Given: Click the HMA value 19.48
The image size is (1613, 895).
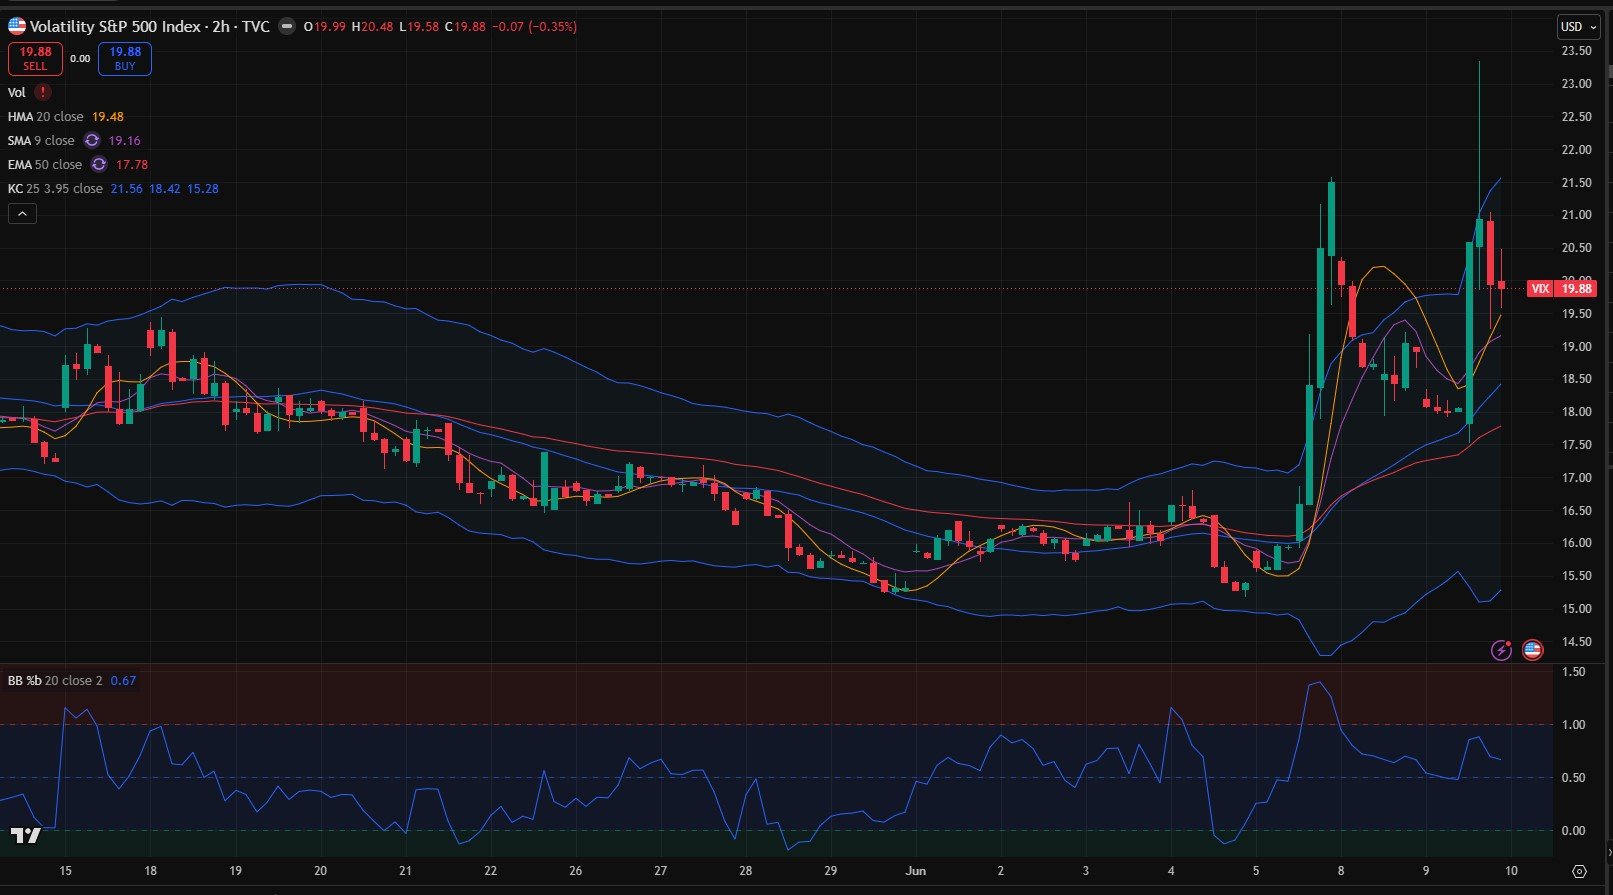Looking at the screenshot, I should point(108,117).
